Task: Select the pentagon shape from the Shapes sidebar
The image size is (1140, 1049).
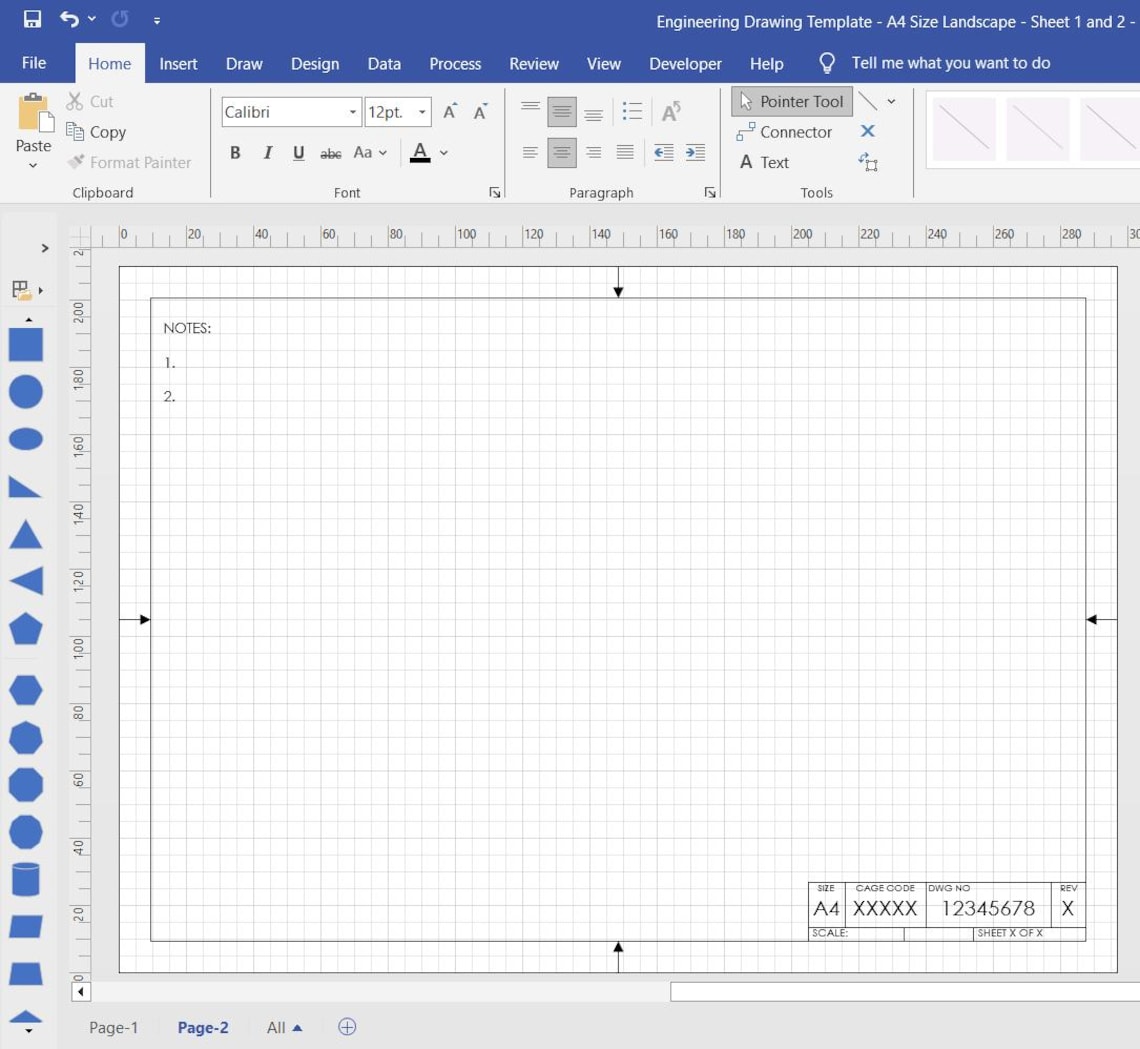Action: [x=25, y=628]
